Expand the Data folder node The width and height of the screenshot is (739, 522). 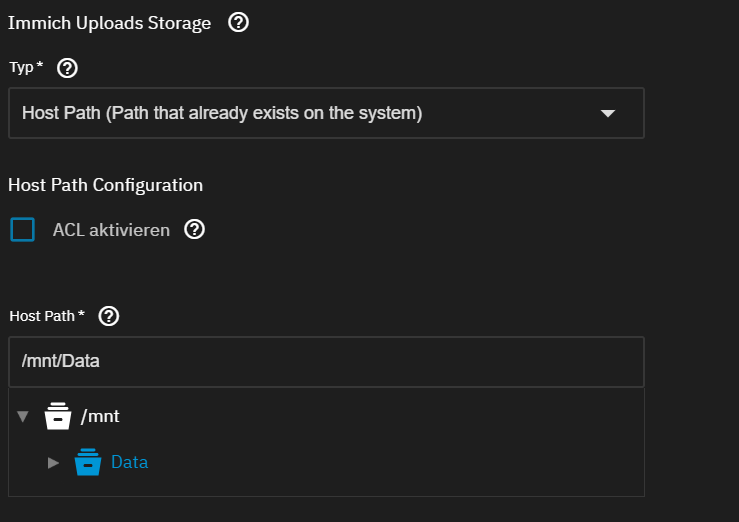click(53, 463)
